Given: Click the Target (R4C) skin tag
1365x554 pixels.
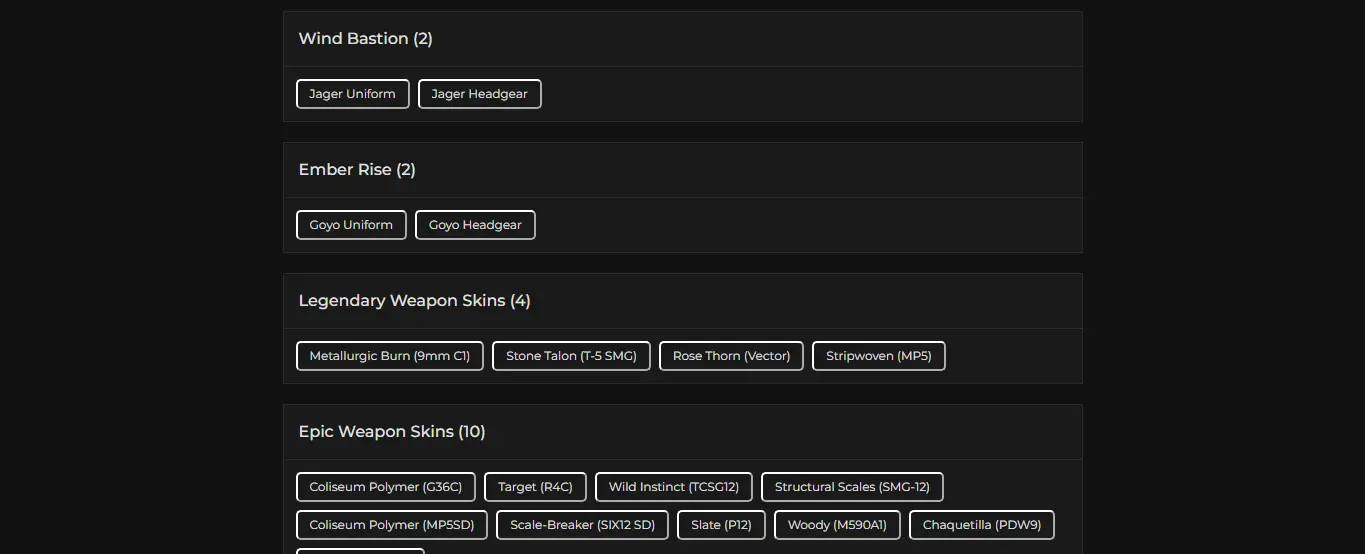Looking at the screenshot, I should [535, 487].
